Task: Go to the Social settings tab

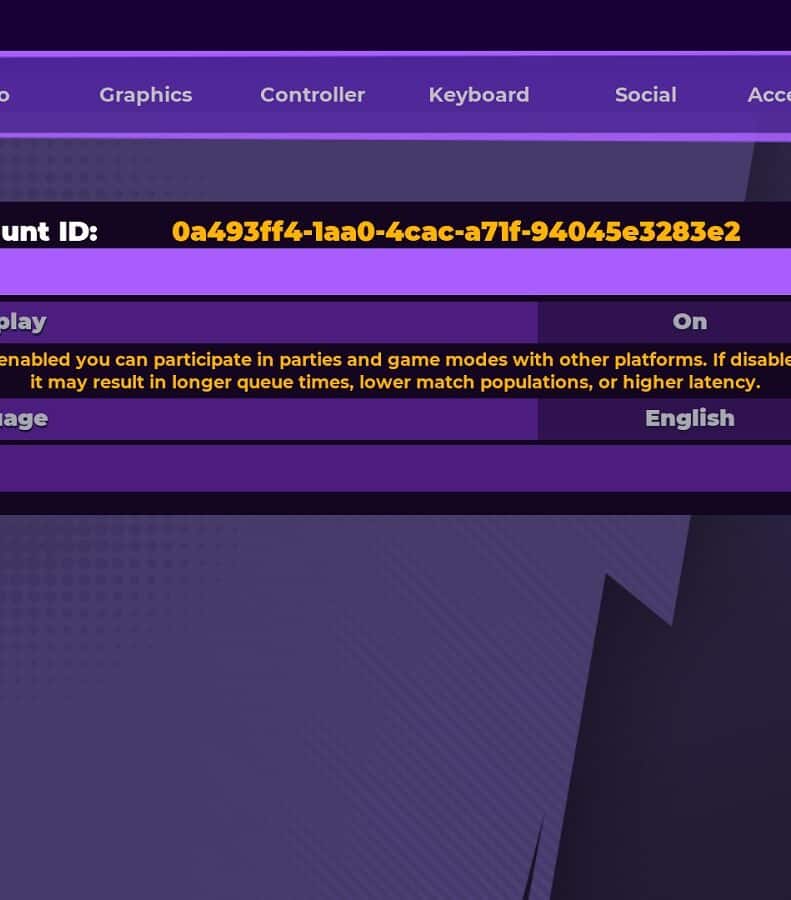Action: (645, 95)
